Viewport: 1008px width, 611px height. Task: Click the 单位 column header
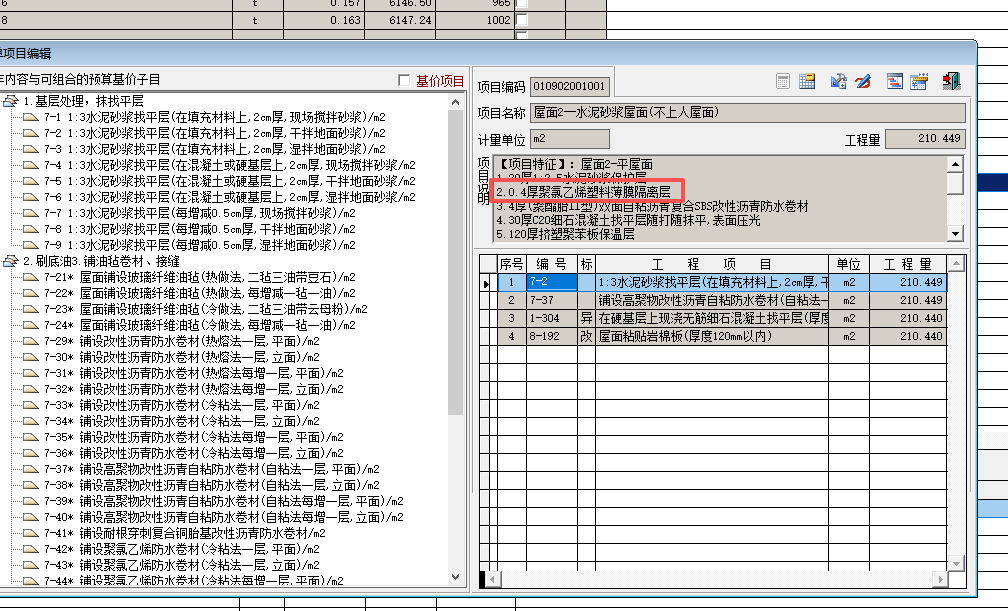tap(849, 264)
